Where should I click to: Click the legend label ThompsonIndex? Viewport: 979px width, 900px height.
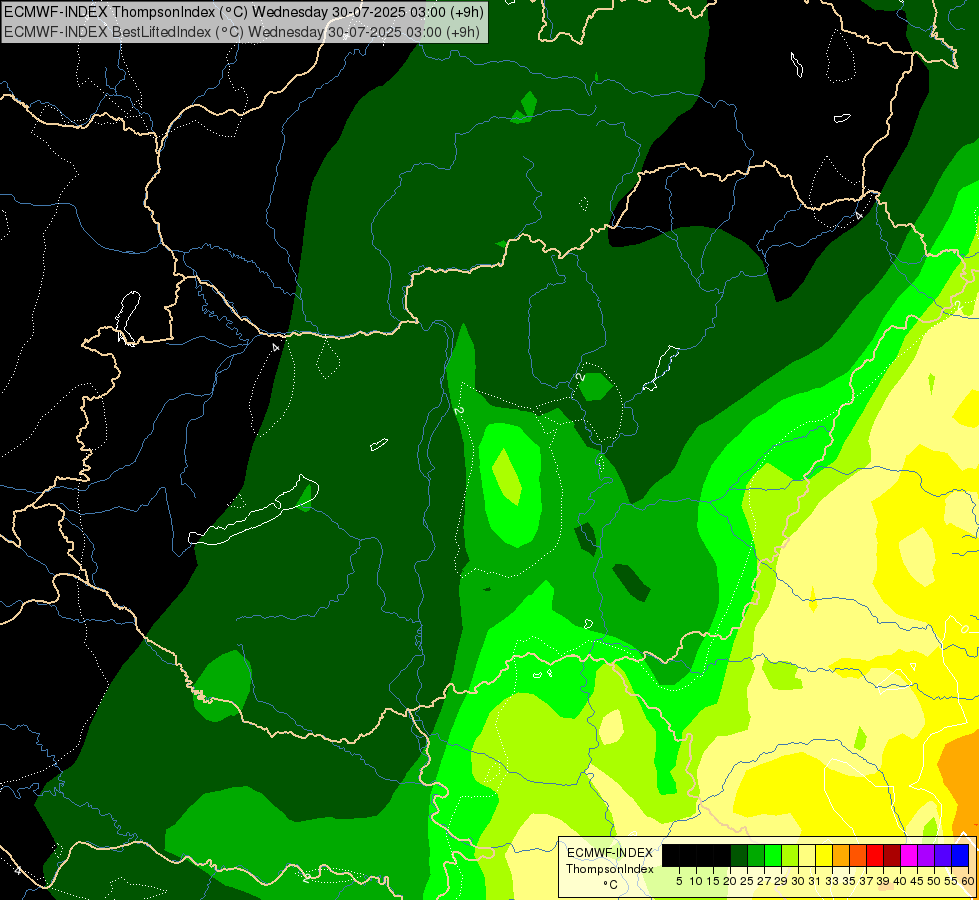tap(610, 869)
